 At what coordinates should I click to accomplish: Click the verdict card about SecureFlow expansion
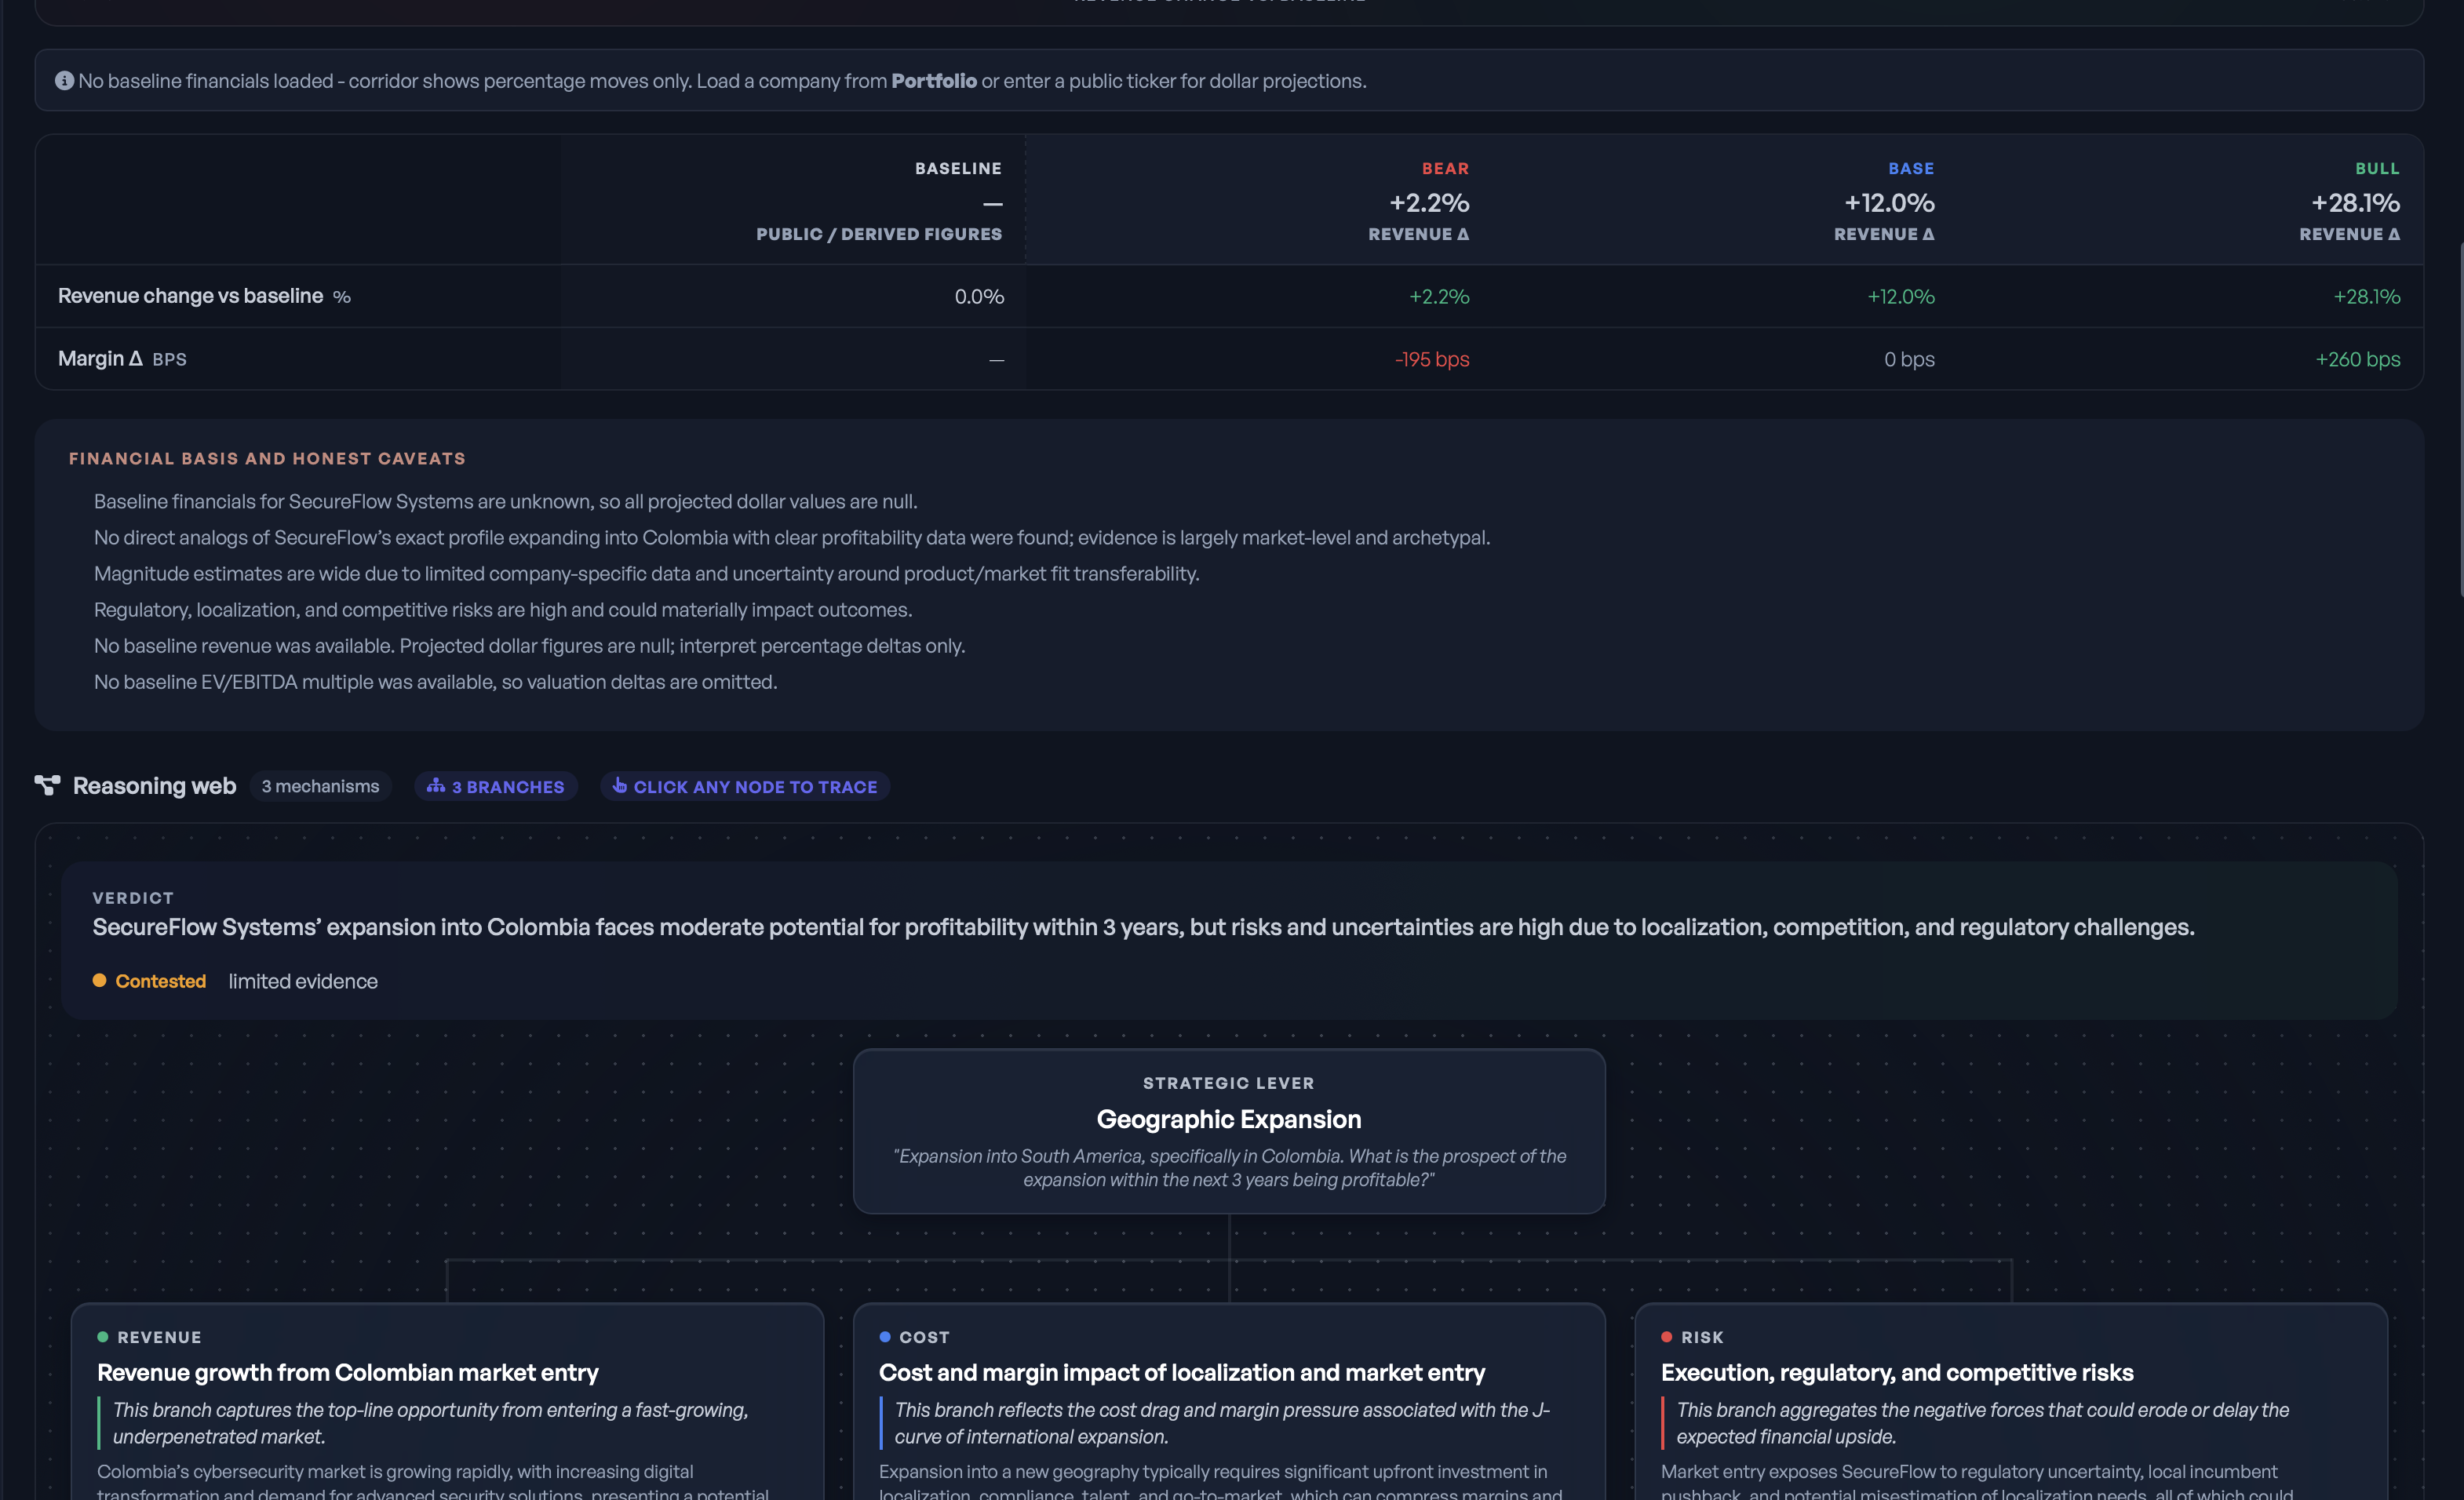(x=1229, y=941)
